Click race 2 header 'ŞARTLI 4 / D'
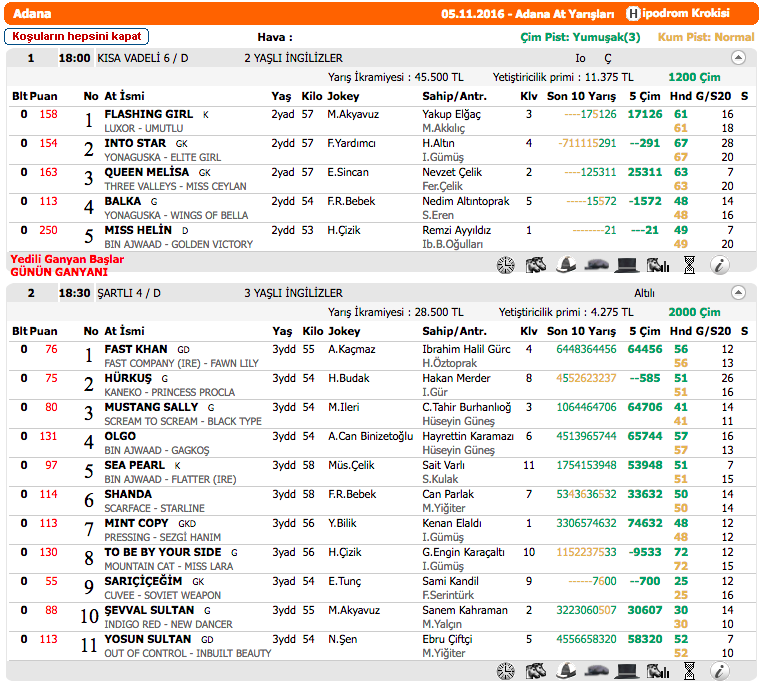Viewport: 767px width, 685px height. pyautogui.click(x=128, y=293)
